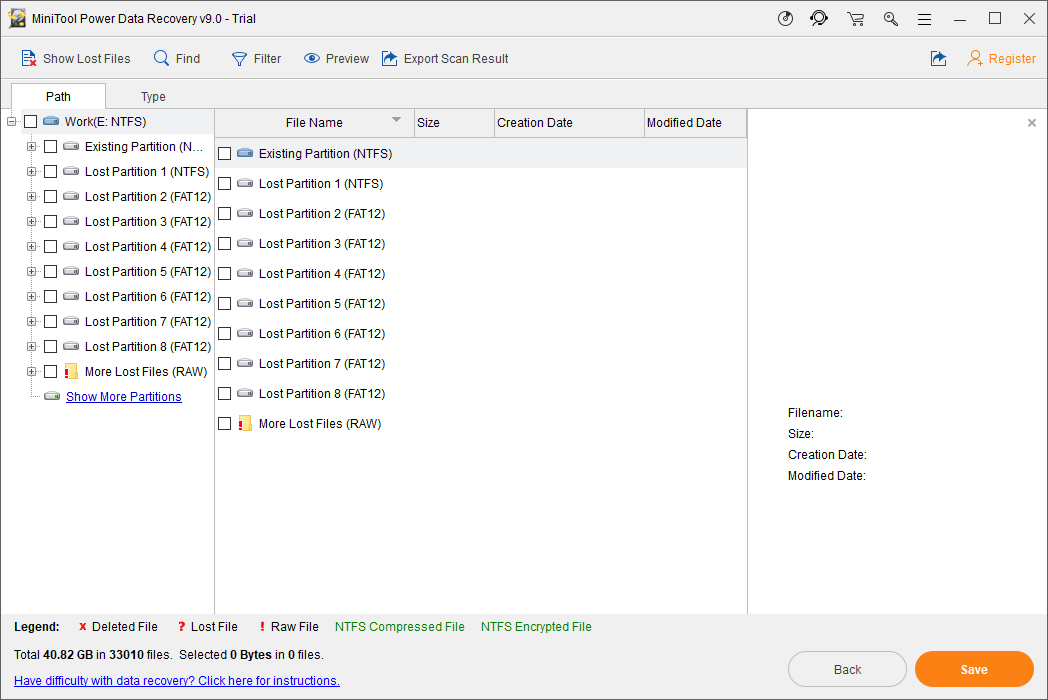
Task: Click the share arrow icon beside Register
Action: pyautogui.click(x=938, y=59)
